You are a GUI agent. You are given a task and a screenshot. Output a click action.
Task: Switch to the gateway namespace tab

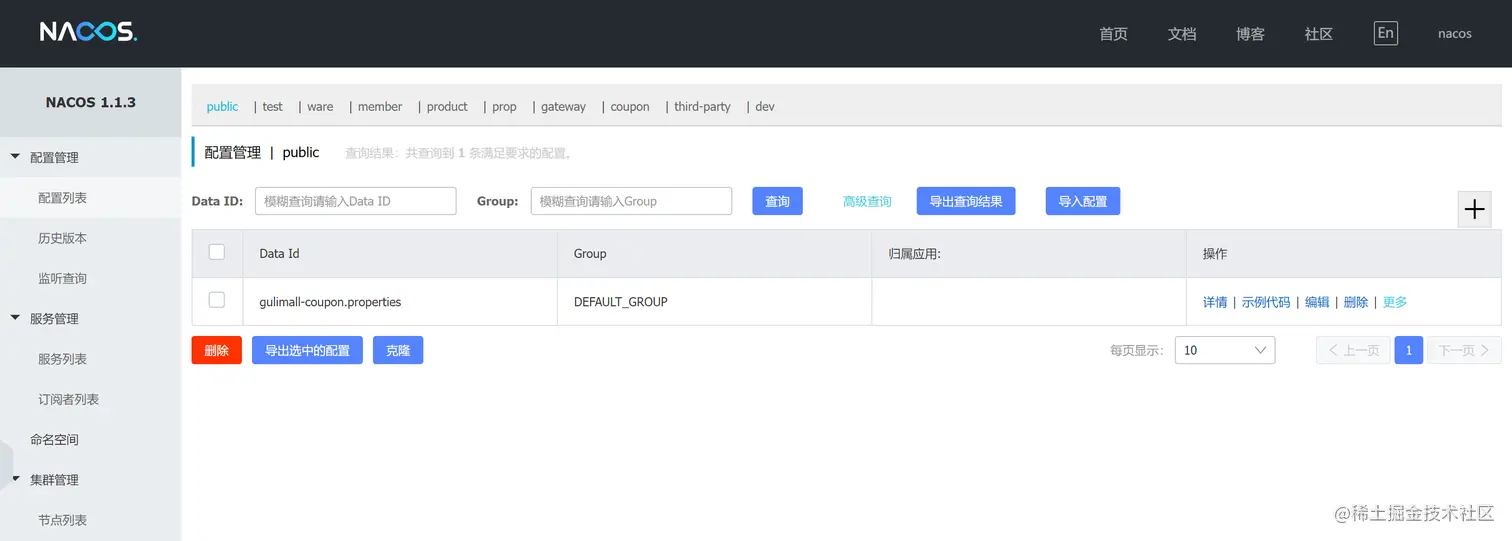click(563, 106)
